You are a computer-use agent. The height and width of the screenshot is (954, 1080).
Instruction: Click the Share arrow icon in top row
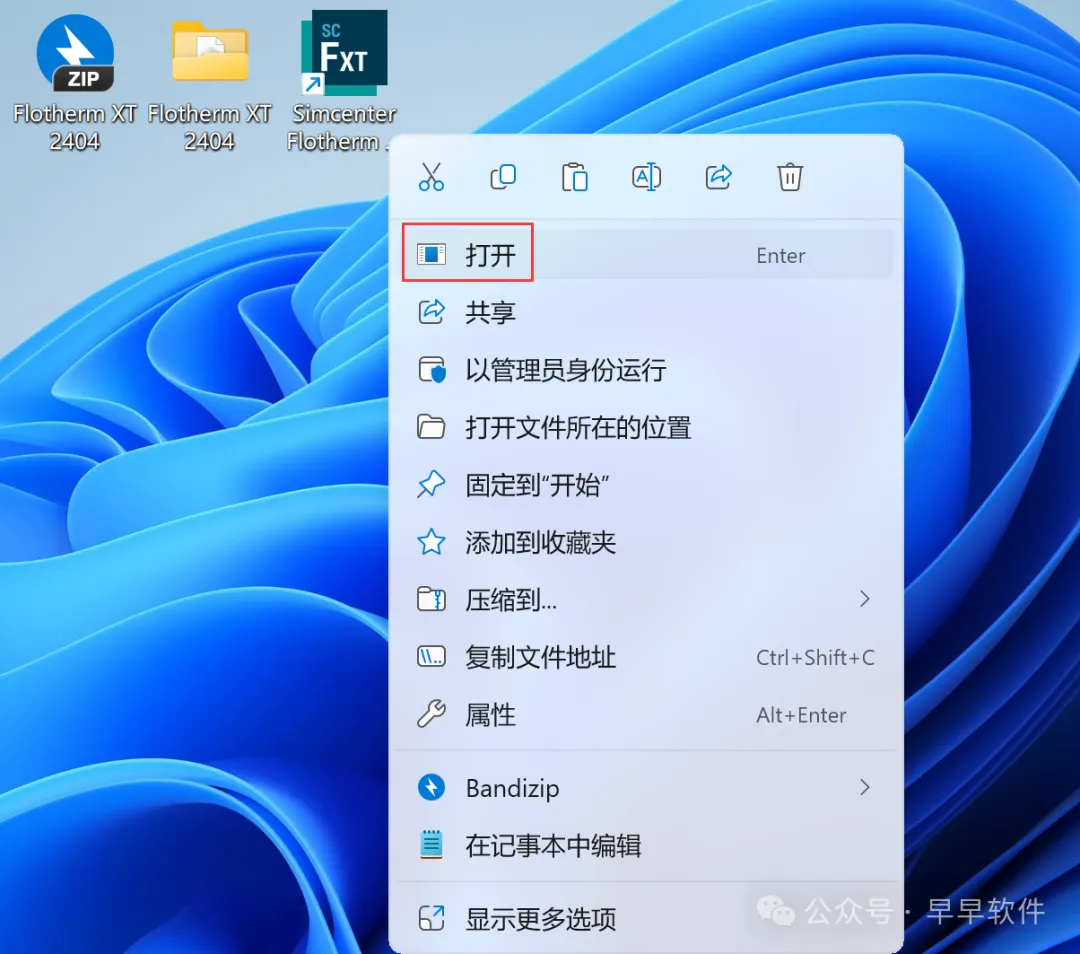(718, 177)
